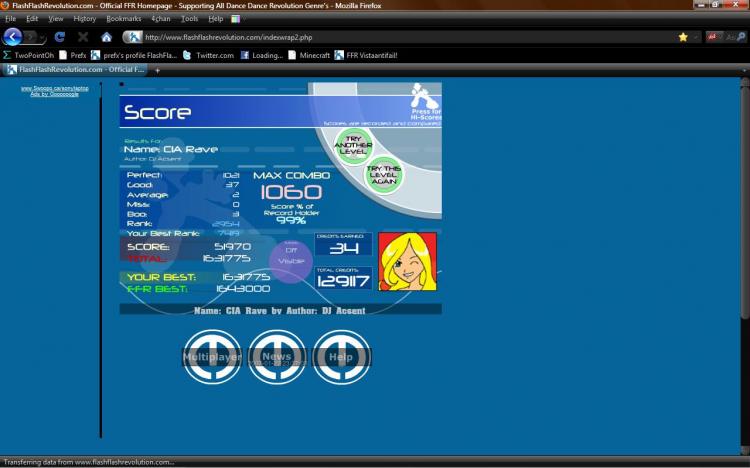Open the News round button

pyautogui.click(x=276, y=357)
